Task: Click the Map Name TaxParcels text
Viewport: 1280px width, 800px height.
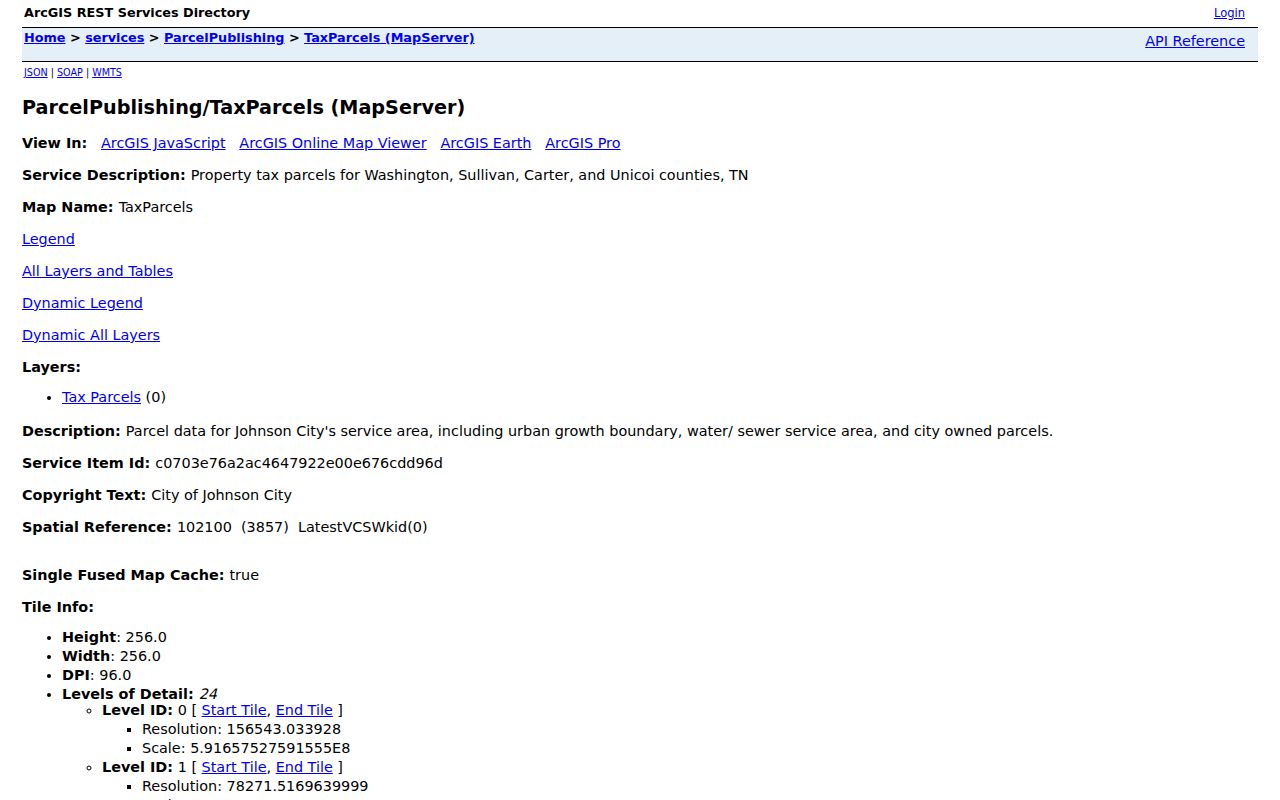Action: point(155,207)
